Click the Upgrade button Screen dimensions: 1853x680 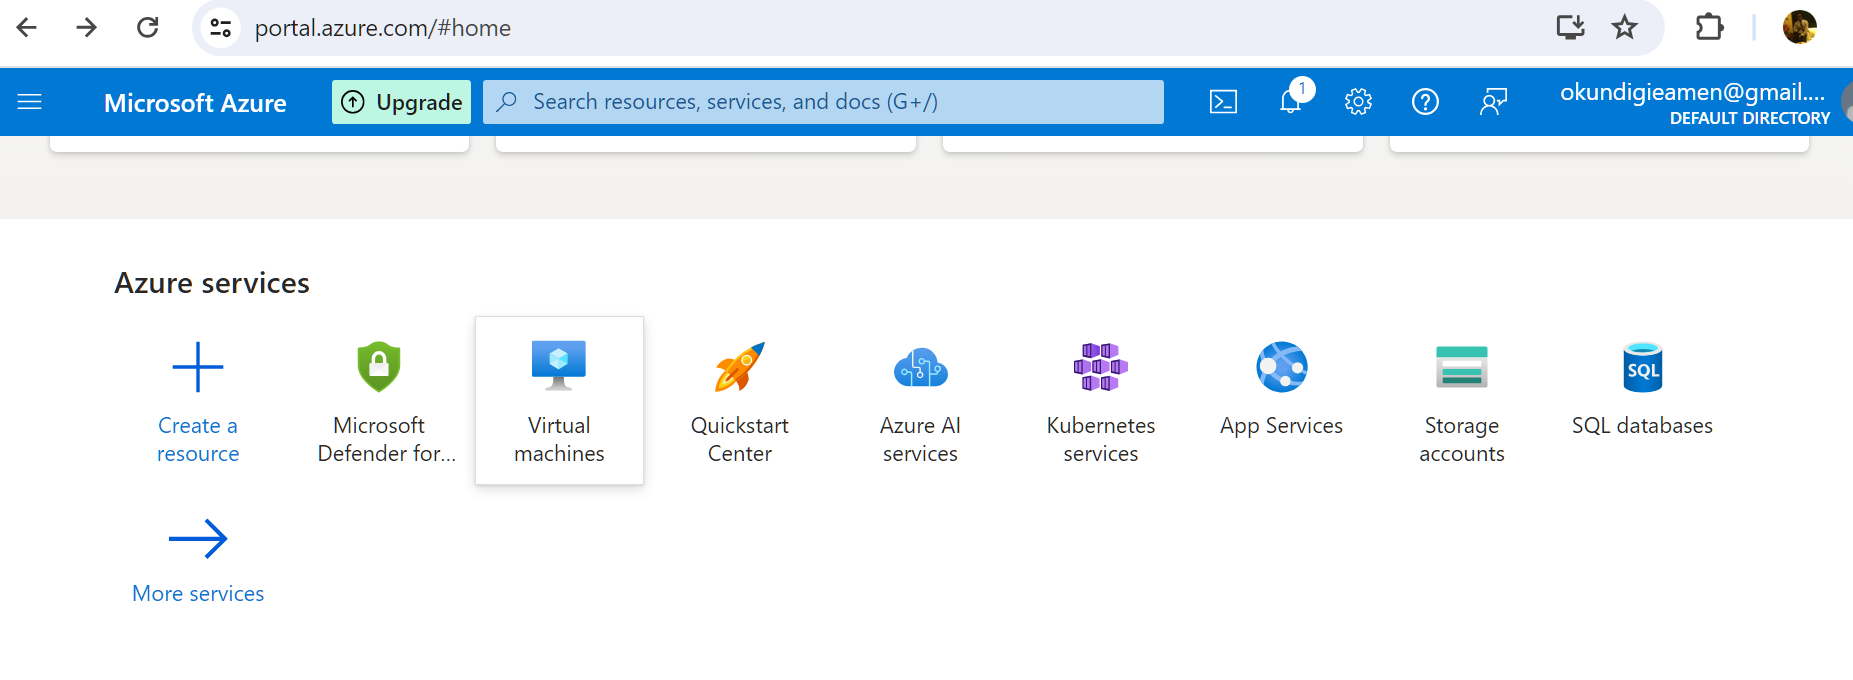(x=401, y=102)
